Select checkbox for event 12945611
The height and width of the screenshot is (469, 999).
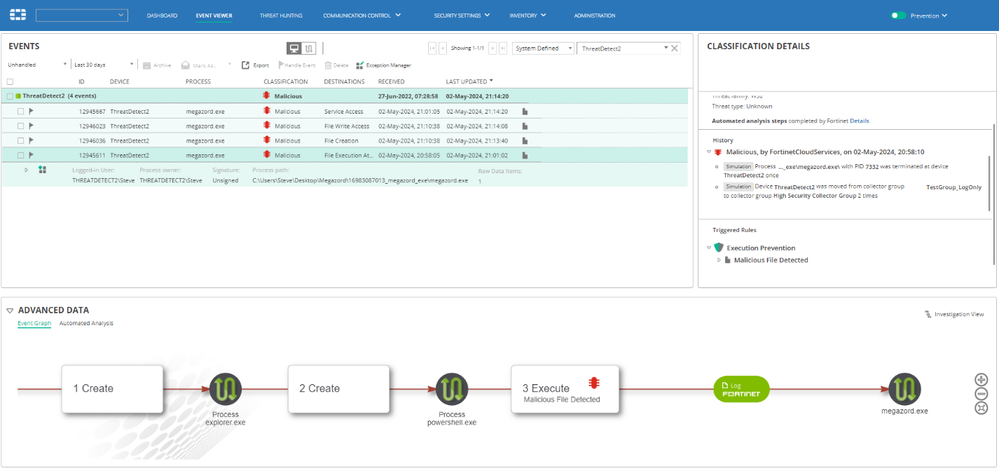pos(21,155)
